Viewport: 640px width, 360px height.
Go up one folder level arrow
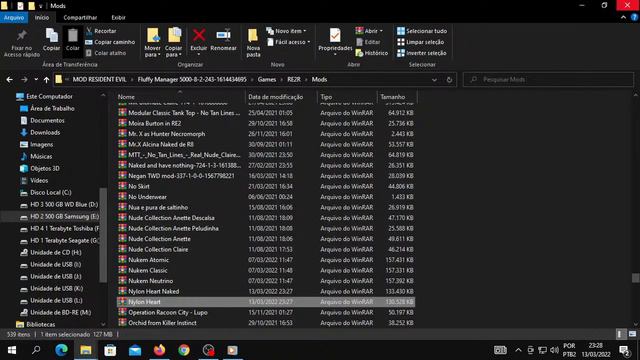[x=47, y=80]
